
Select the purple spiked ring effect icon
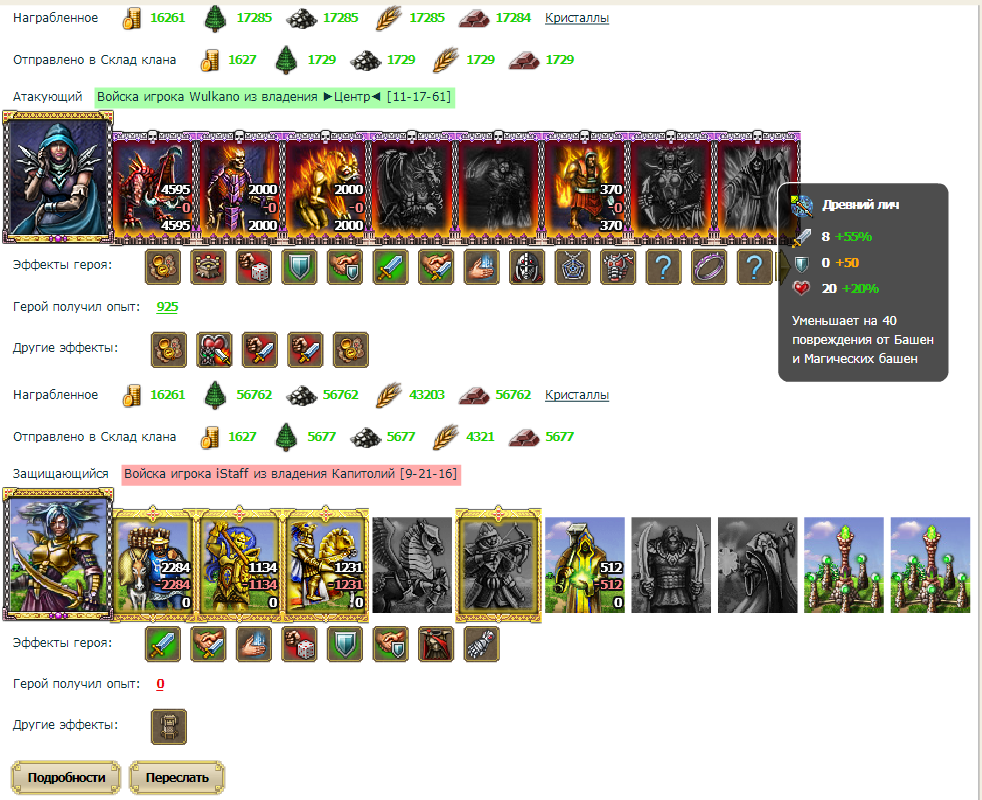[x=709, y=267]
